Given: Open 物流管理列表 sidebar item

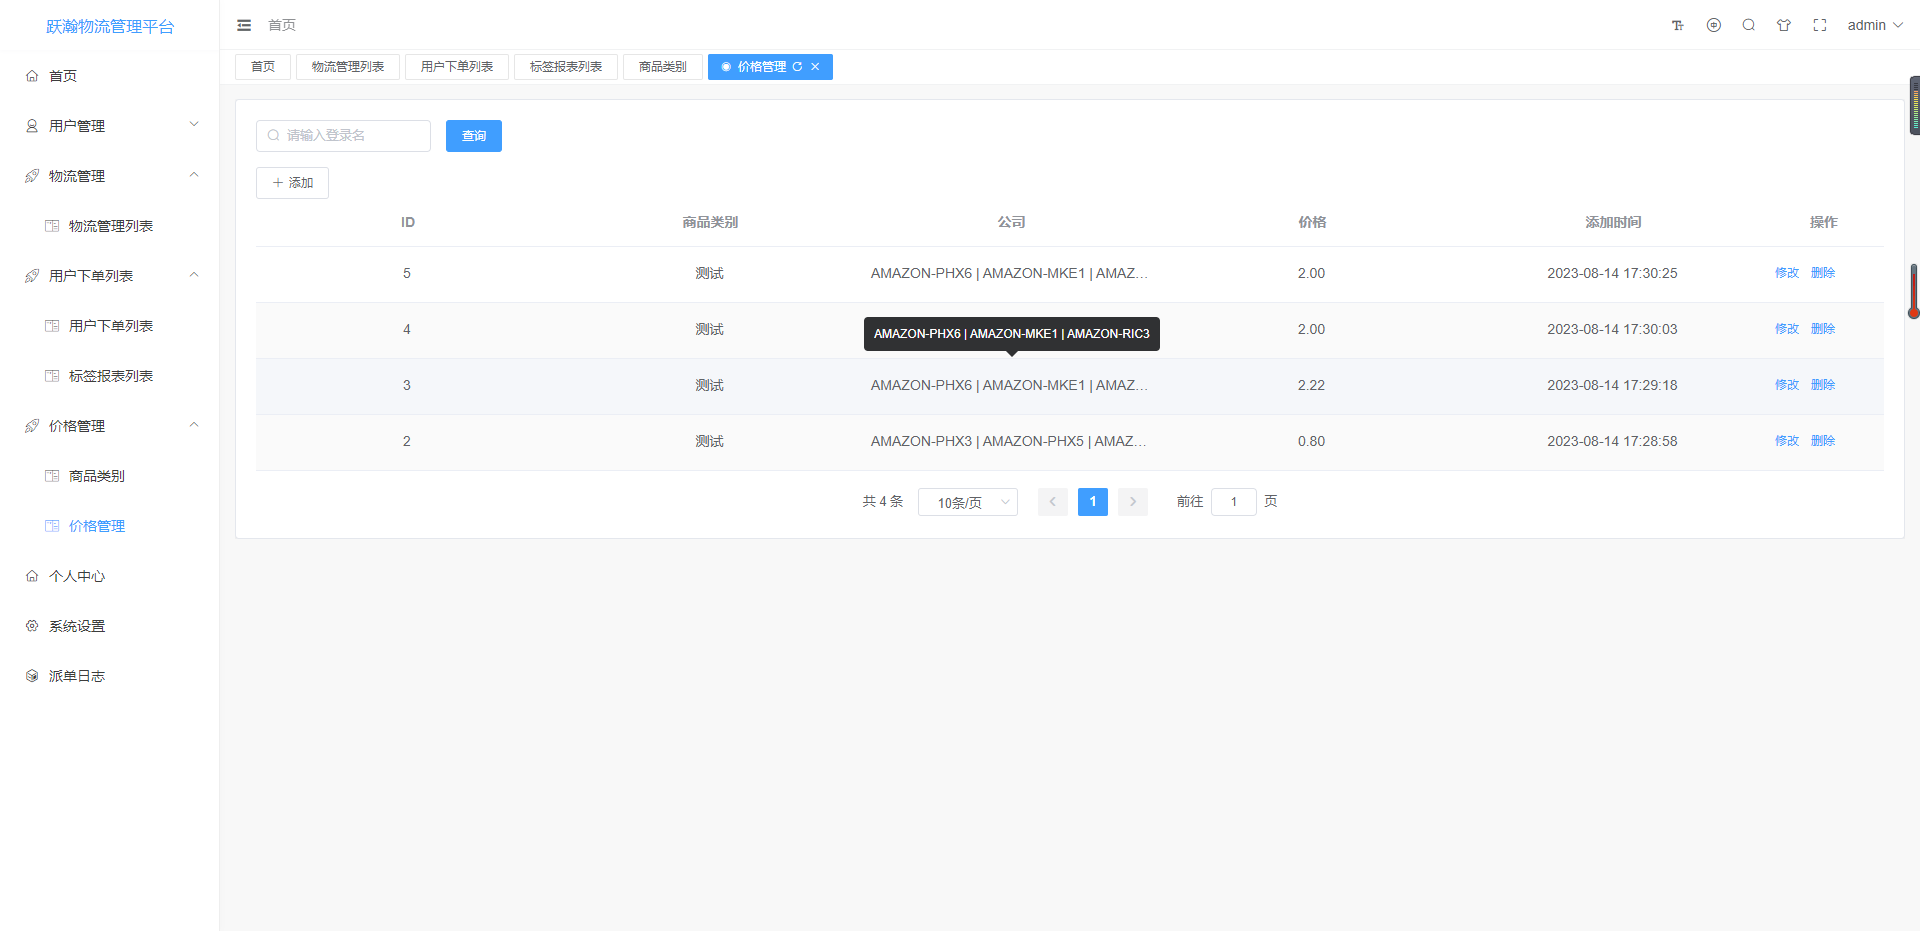Looking at the screenshot, I should coord(110,226).
